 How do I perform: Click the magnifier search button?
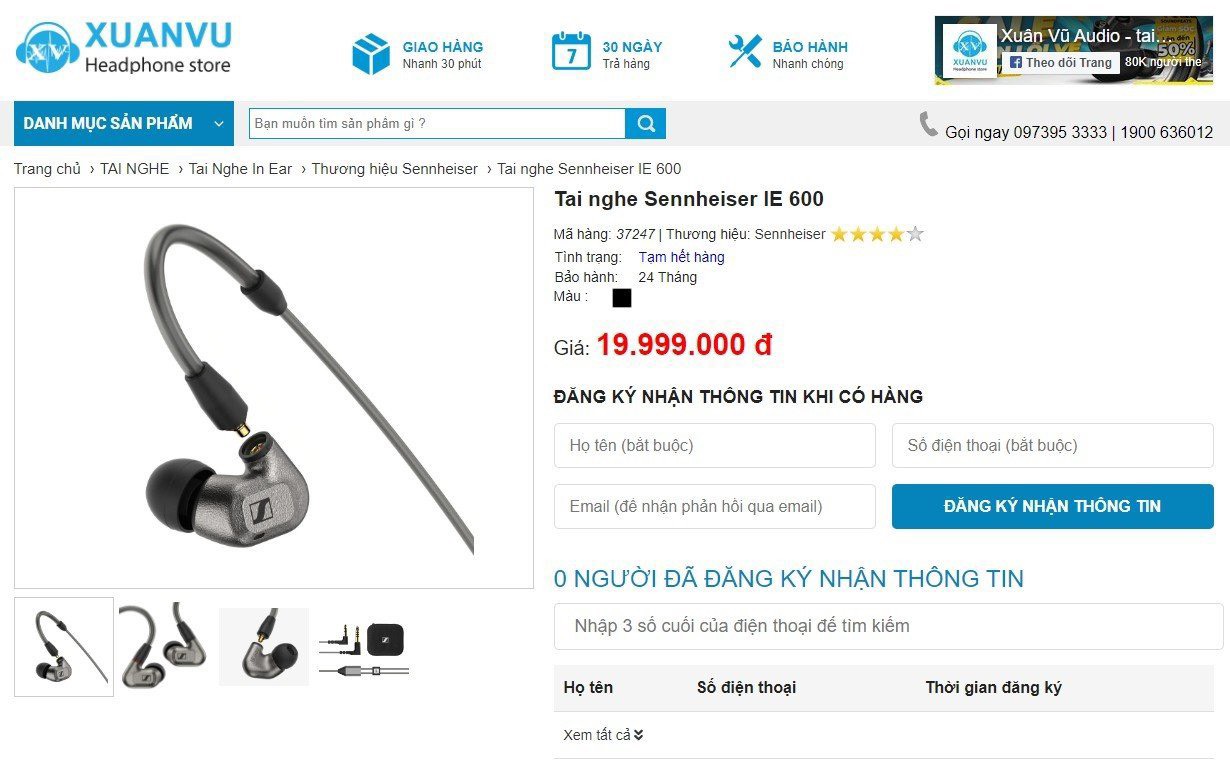pyautogui.click(x=646, y=124)
